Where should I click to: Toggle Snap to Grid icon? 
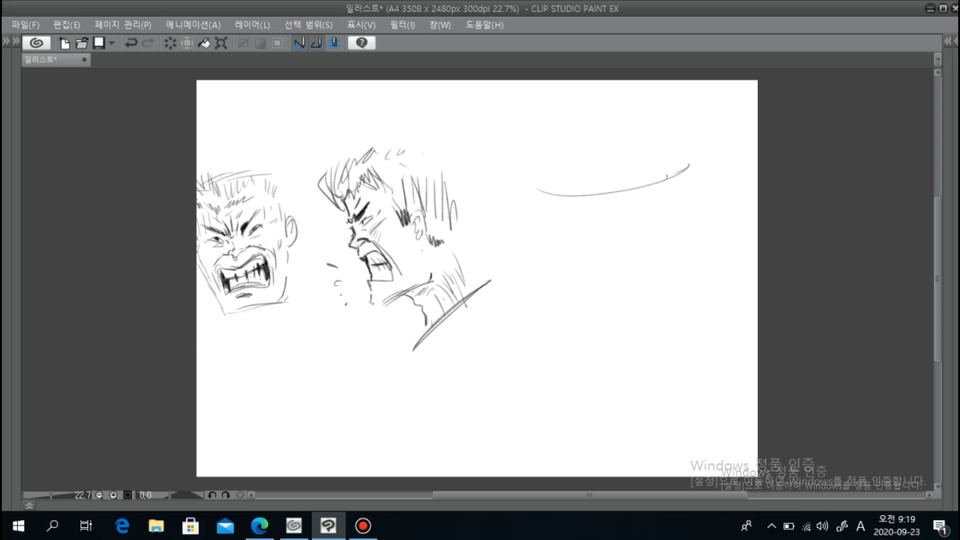334,43
